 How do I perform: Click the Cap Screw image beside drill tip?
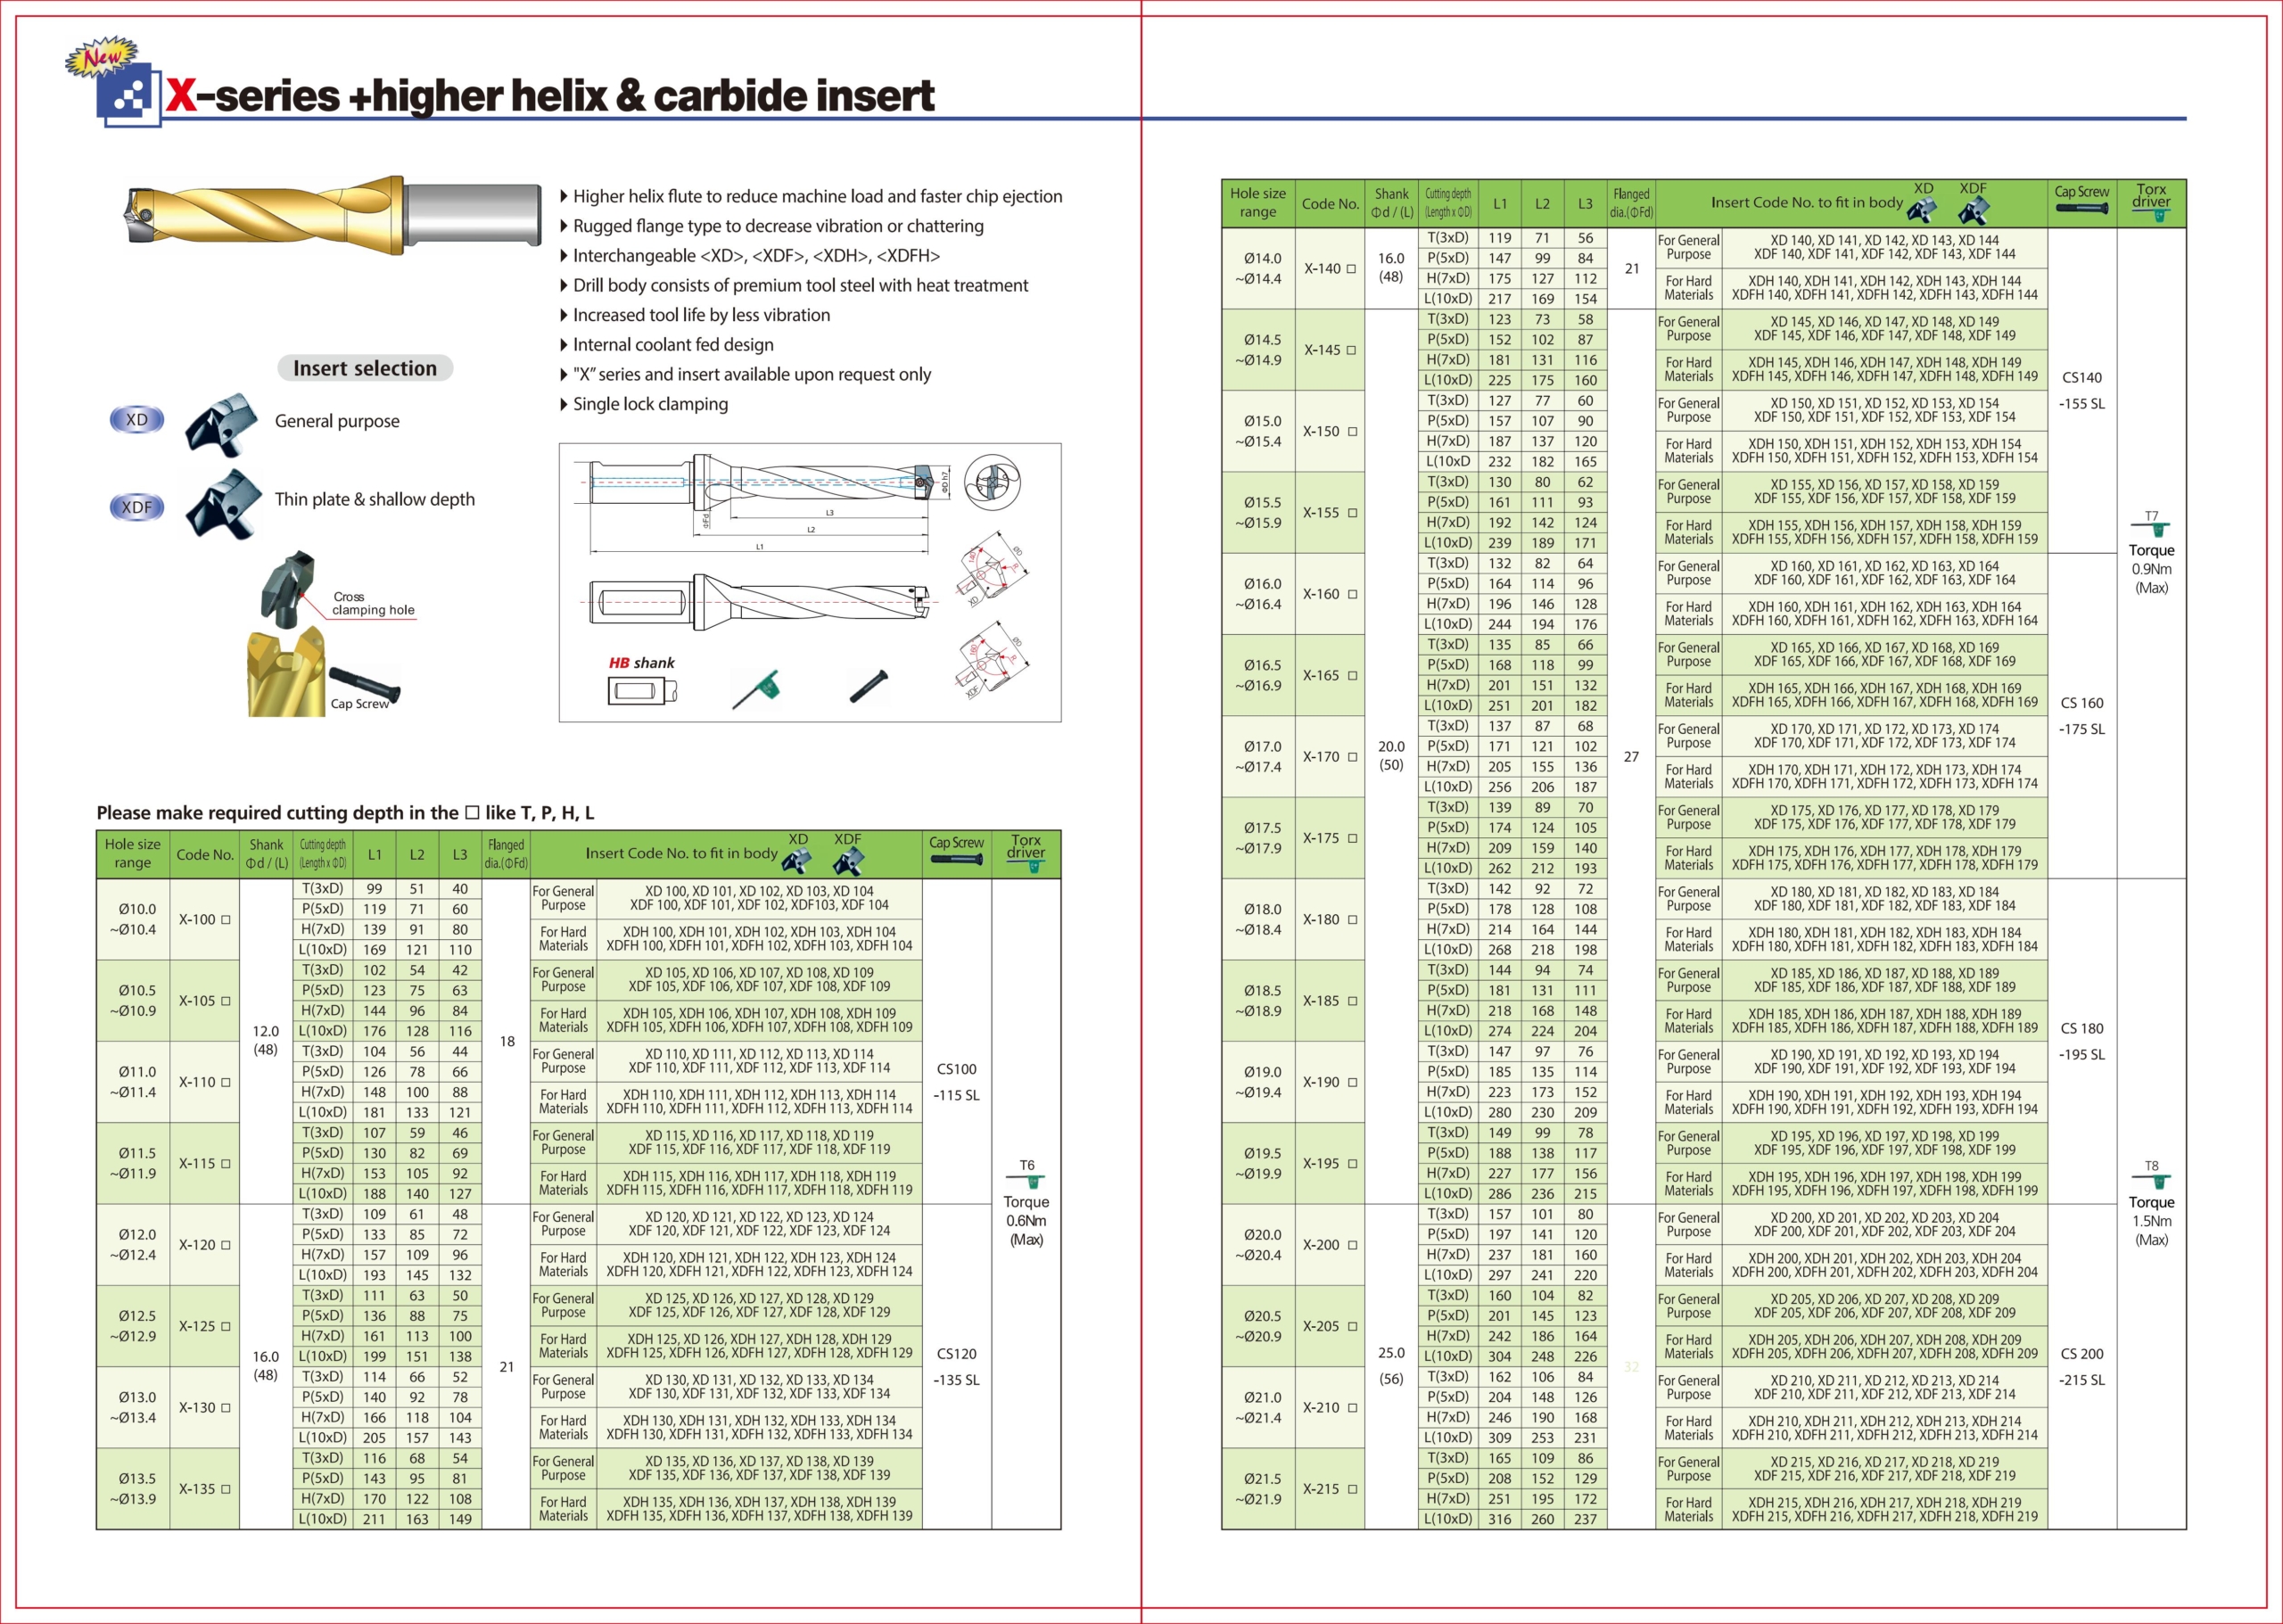tap(364, 685)
